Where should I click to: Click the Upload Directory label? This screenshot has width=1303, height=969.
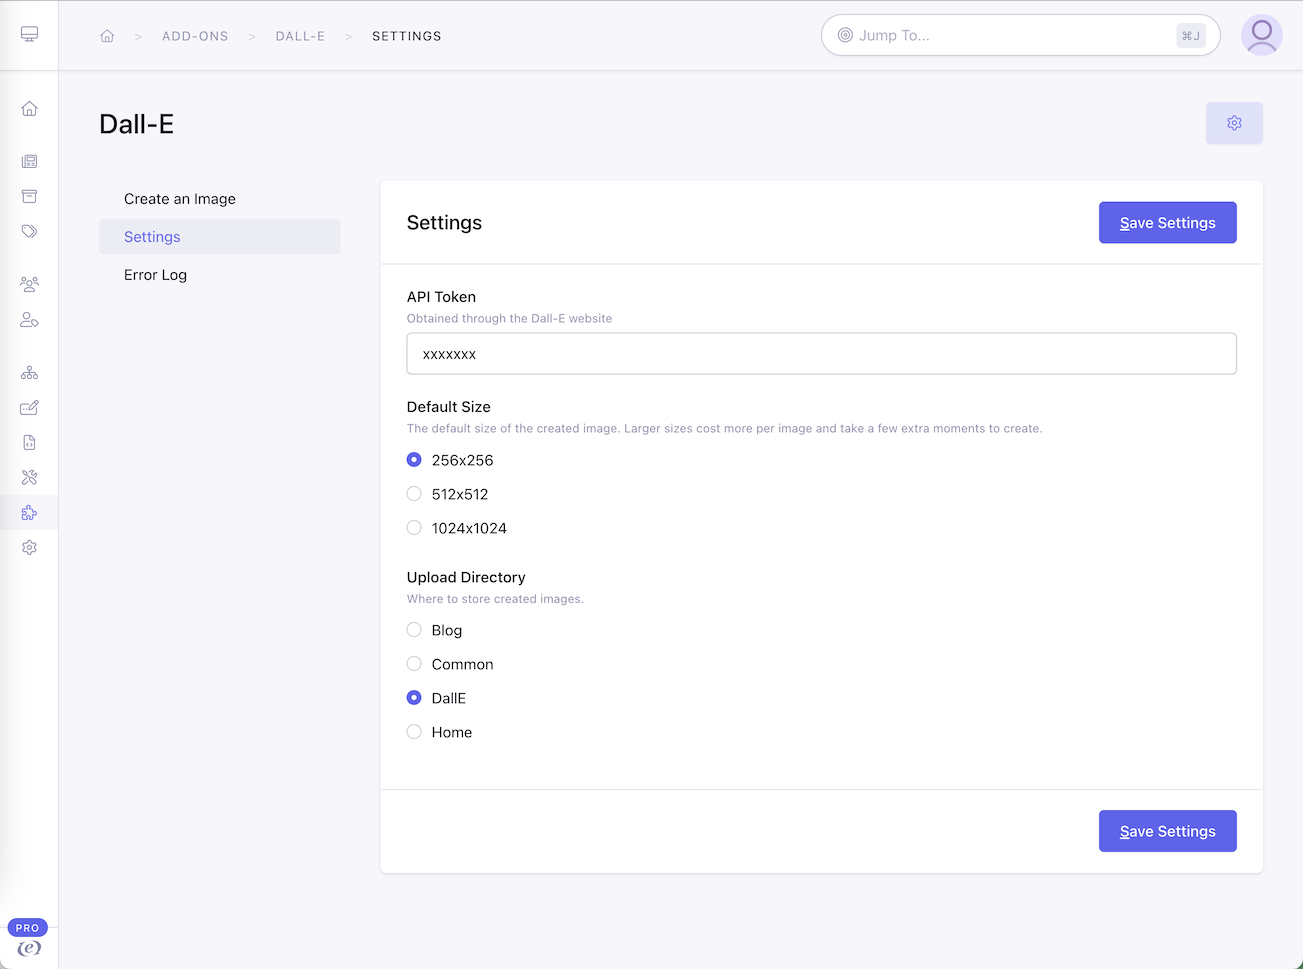(466, 577)
